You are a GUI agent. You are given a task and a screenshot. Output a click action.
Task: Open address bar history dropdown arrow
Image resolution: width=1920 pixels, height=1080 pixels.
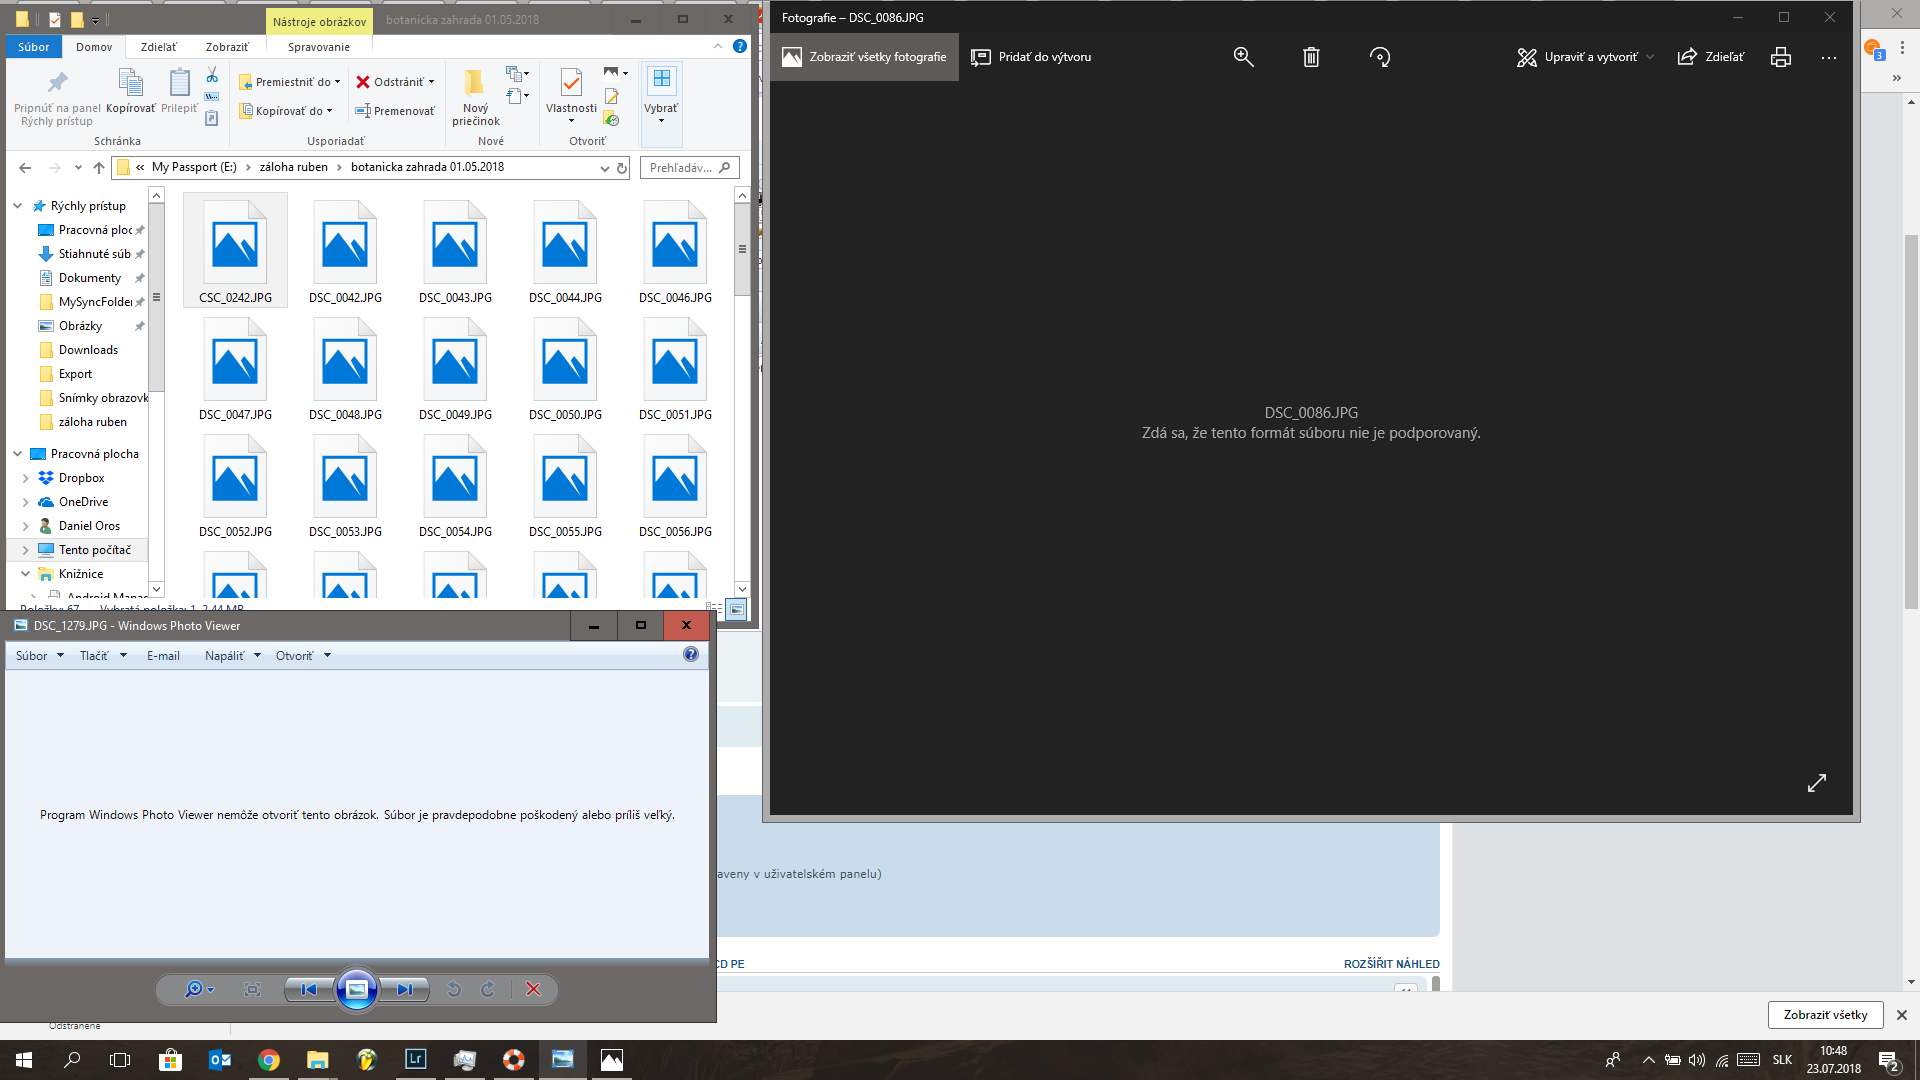604,168
